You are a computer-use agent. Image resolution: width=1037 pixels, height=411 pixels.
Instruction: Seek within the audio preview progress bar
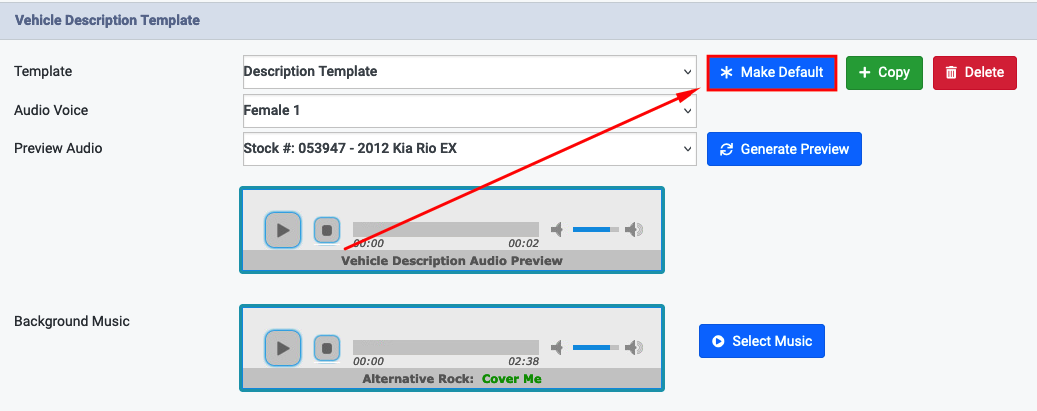click(446, 229)
